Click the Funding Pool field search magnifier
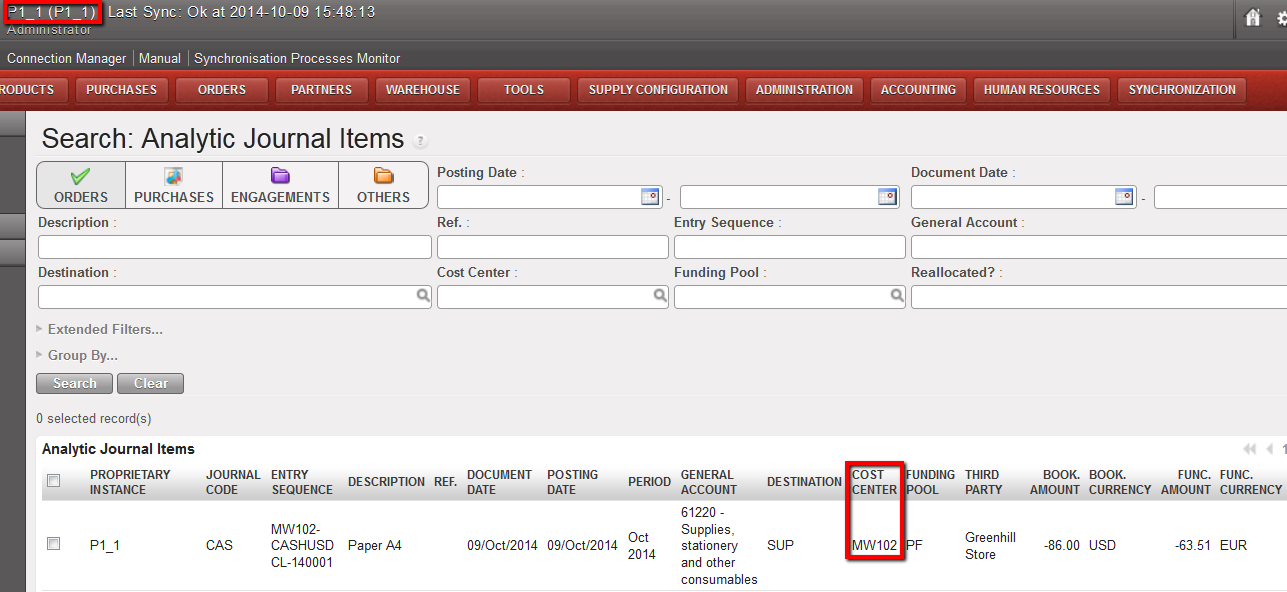The image size is (1287, 592). [897, 296]
